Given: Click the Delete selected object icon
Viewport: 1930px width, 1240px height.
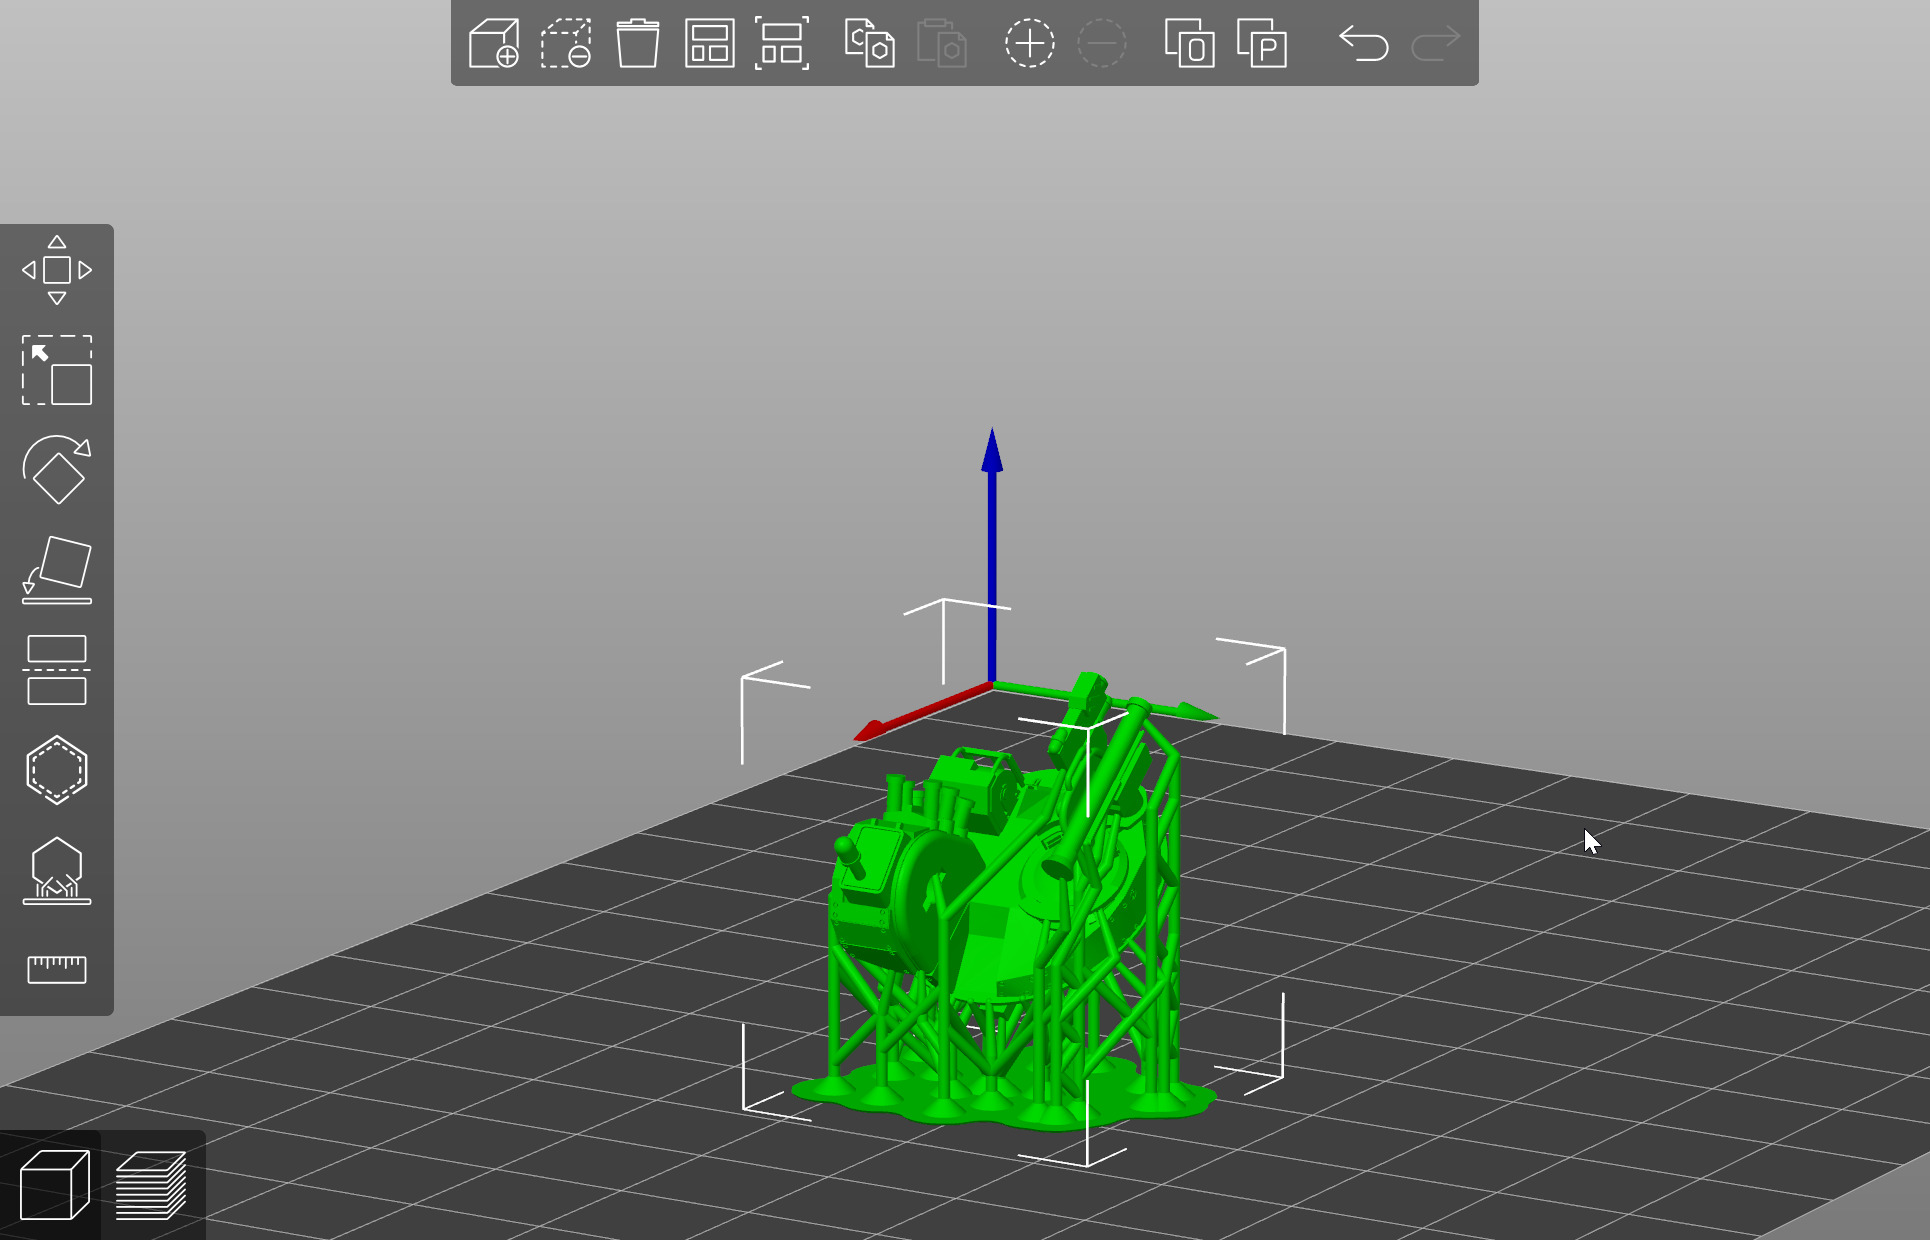Looking at the screenshot, I should [x=566, y=43].
